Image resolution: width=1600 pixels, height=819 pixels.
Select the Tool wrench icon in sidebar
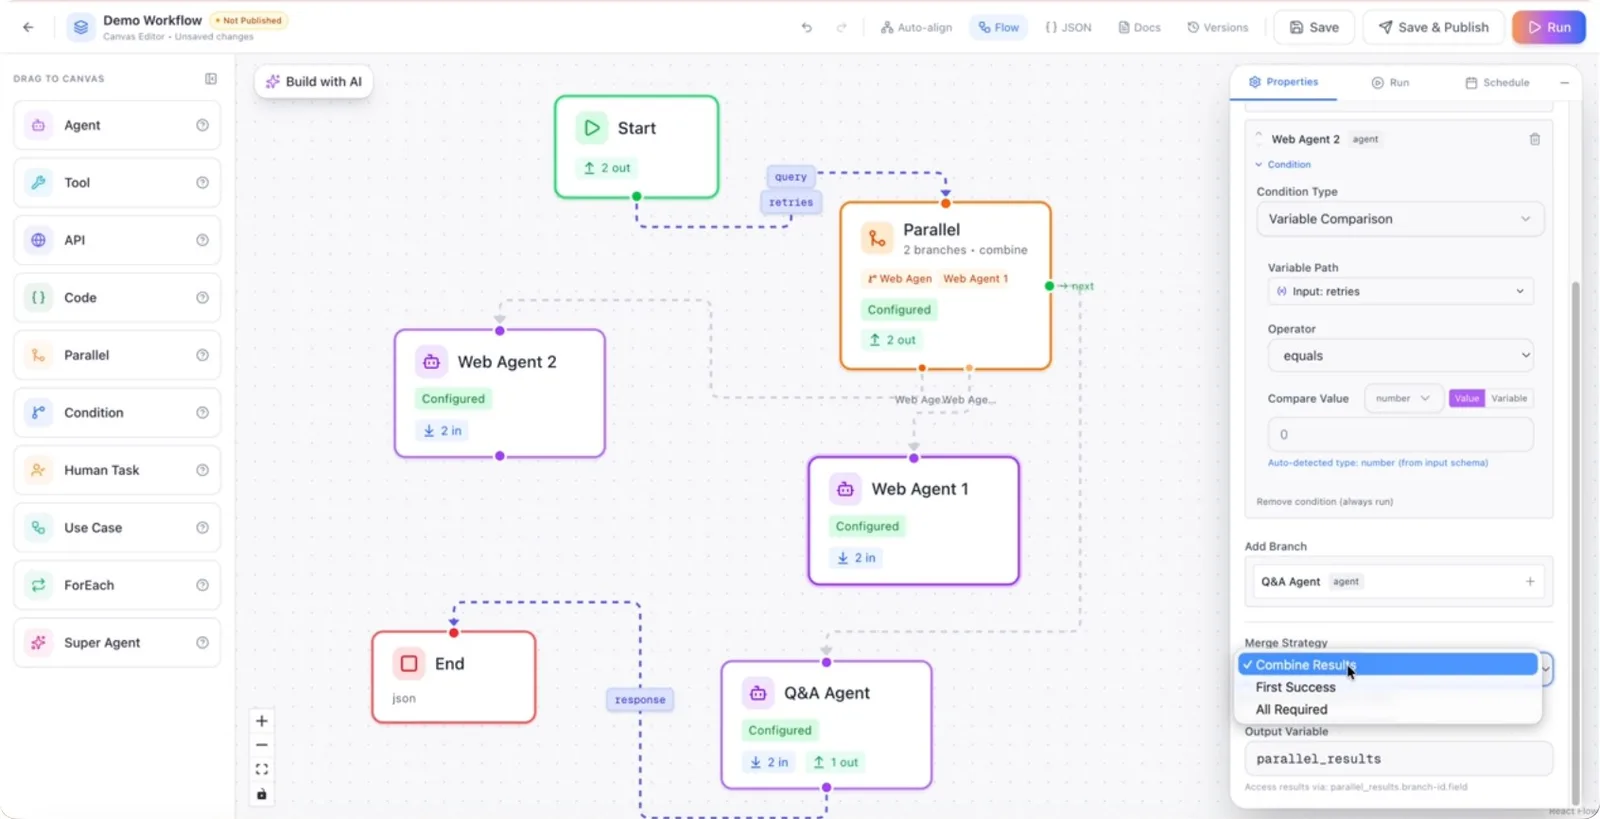tap(38, 182)
